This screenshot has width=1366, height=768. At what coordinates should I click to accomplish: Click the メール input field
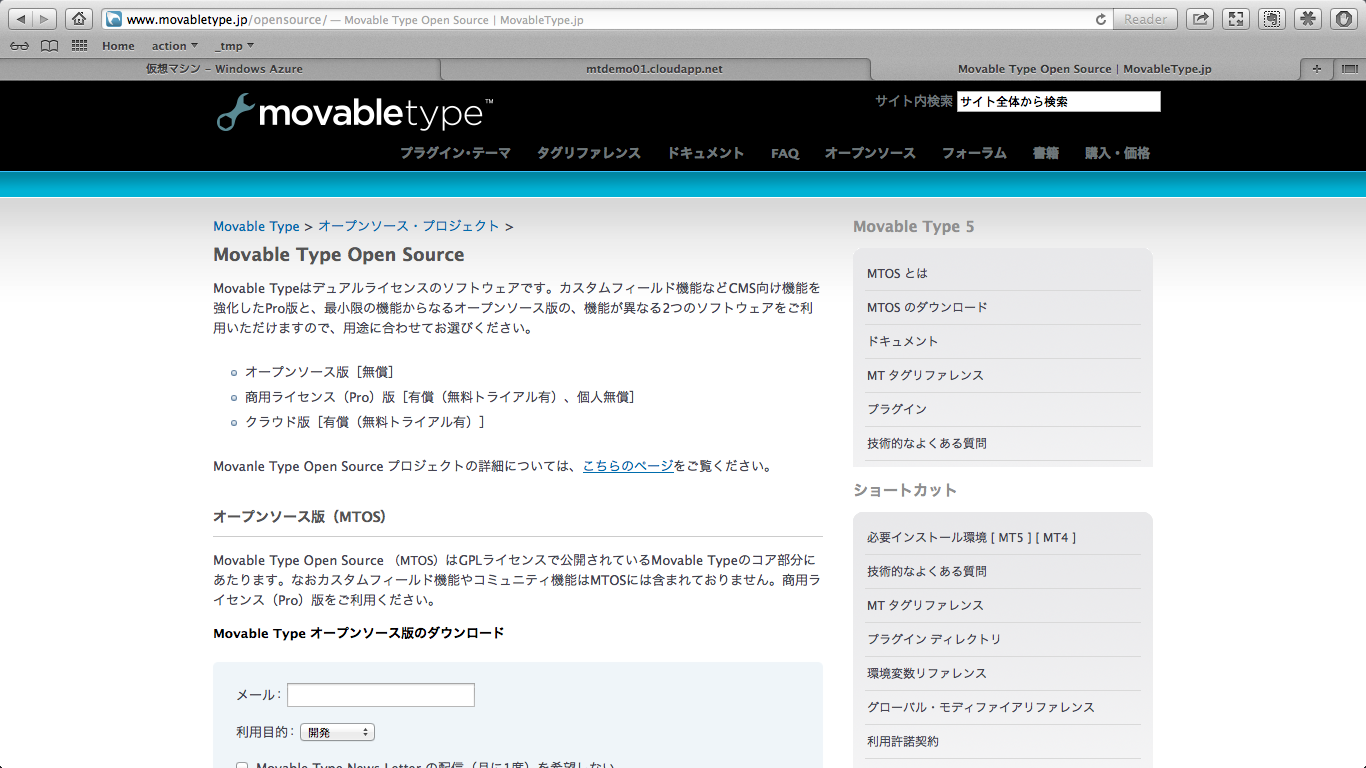point(381,695)
